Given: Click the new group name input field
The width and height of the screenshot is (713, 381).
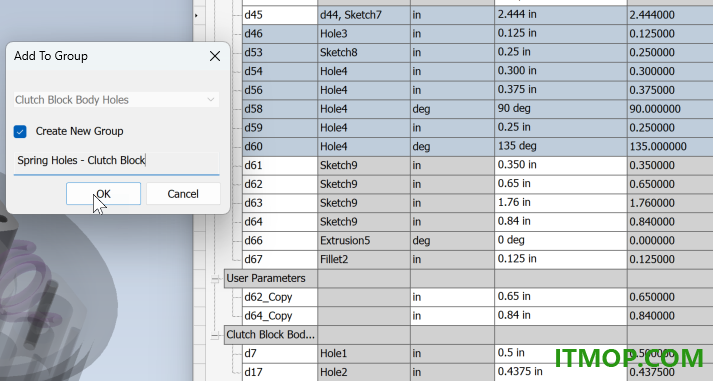Looking at the screenshot, I should click(x=116, y=160).
